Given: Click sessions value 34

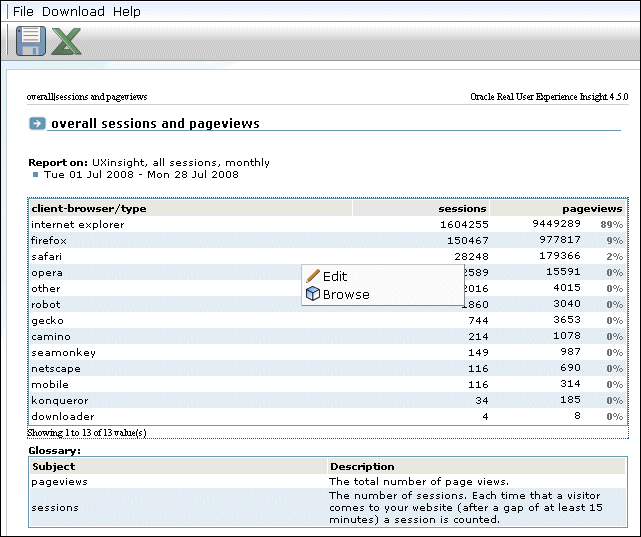Looking at the screenshot, I should pyautogui.click(x=482, y=400).
